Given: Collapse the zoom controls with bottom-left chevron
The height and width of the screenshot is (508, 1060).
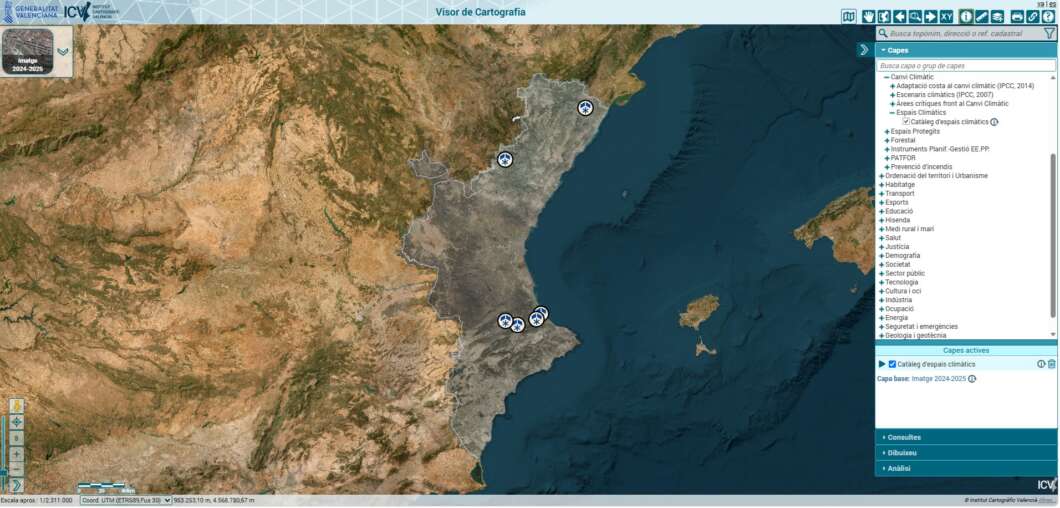Looking at the screenshot, I should (16, 485).
